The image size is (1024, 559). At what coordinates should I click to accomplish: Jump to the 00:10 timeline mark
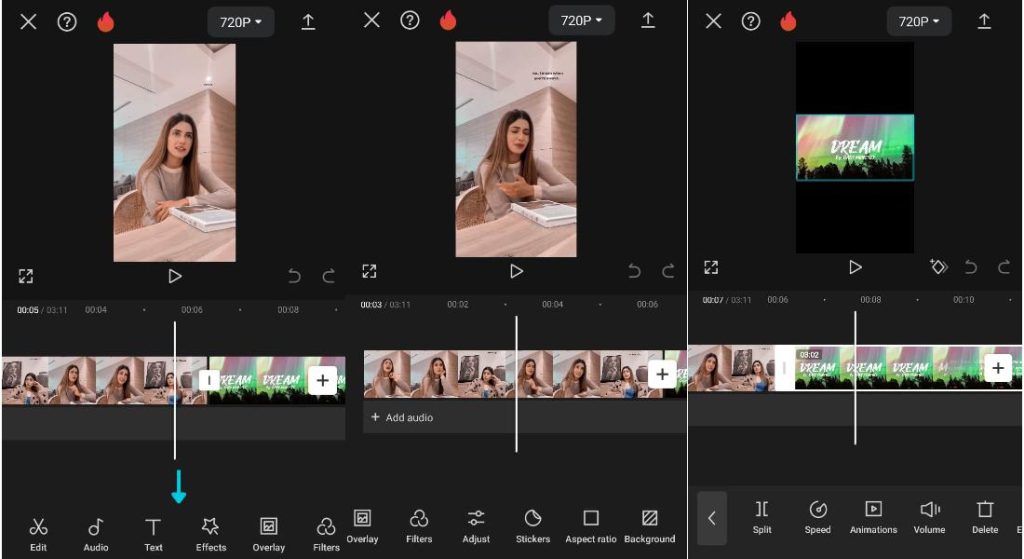963,300
